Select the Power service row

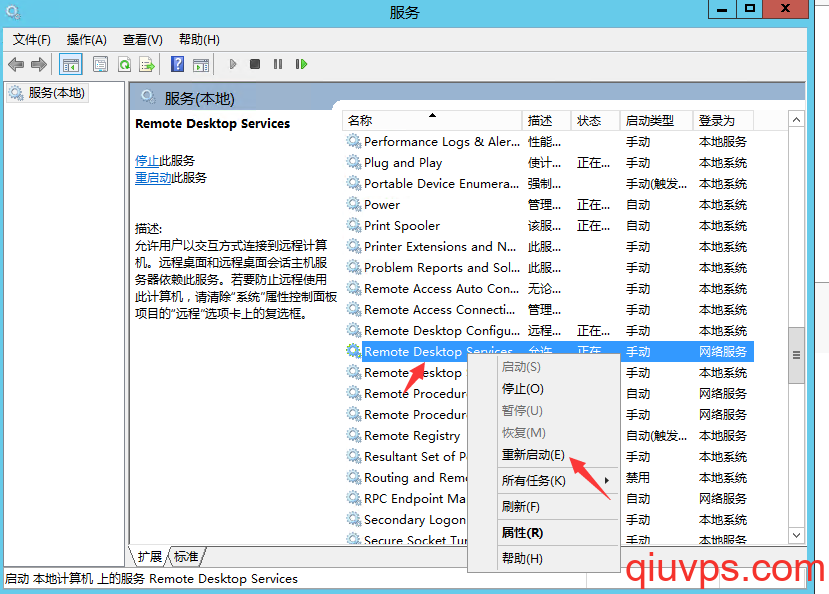pos(548,204)
